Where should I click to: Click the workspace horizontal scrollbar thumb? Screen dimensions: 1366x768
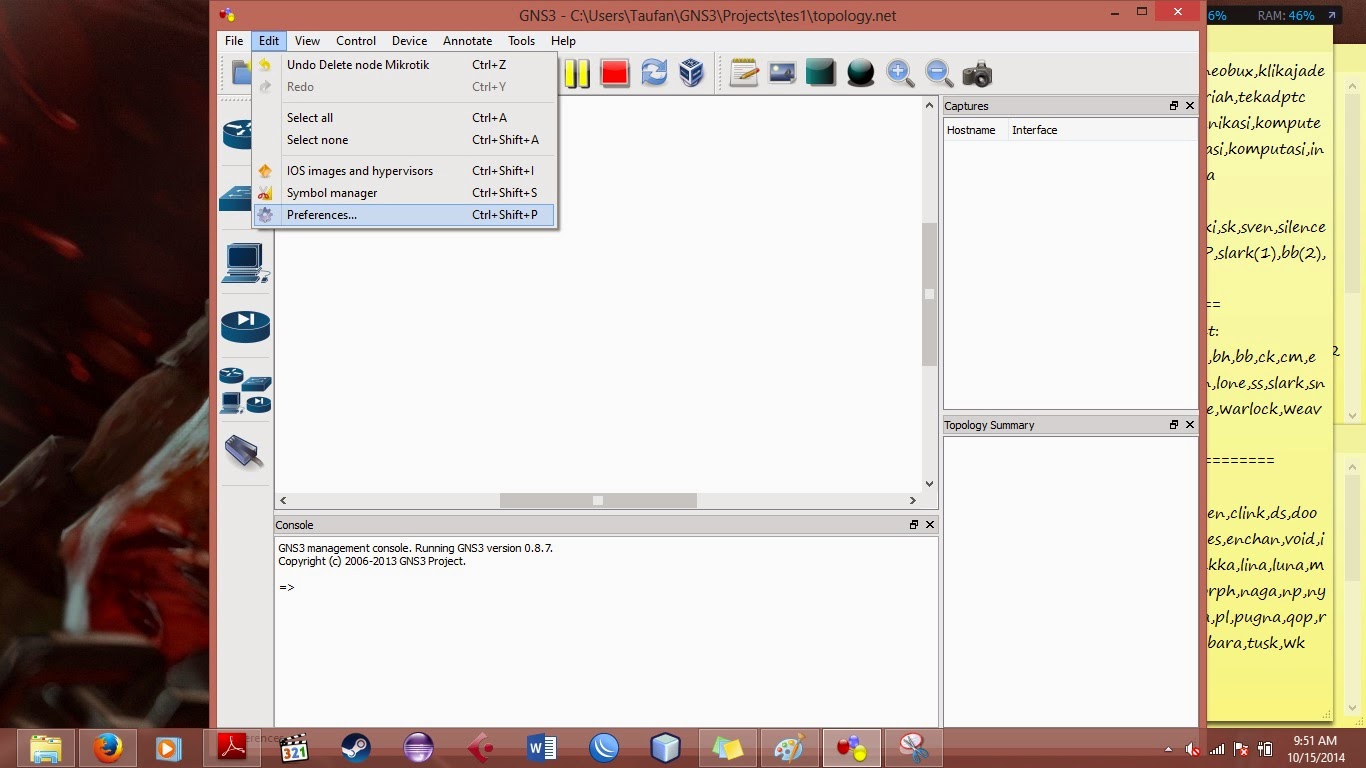tap(598, 500)
